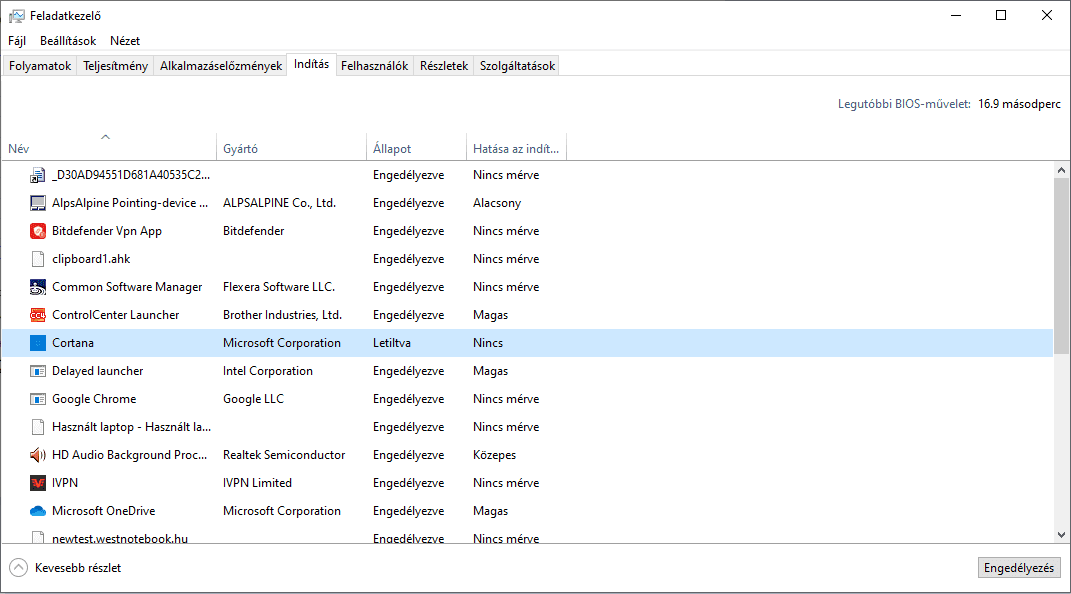1071x594 pixels.
Task: Sort by Állapot column header
Action: pyautogui.click(x=392, y=149)
